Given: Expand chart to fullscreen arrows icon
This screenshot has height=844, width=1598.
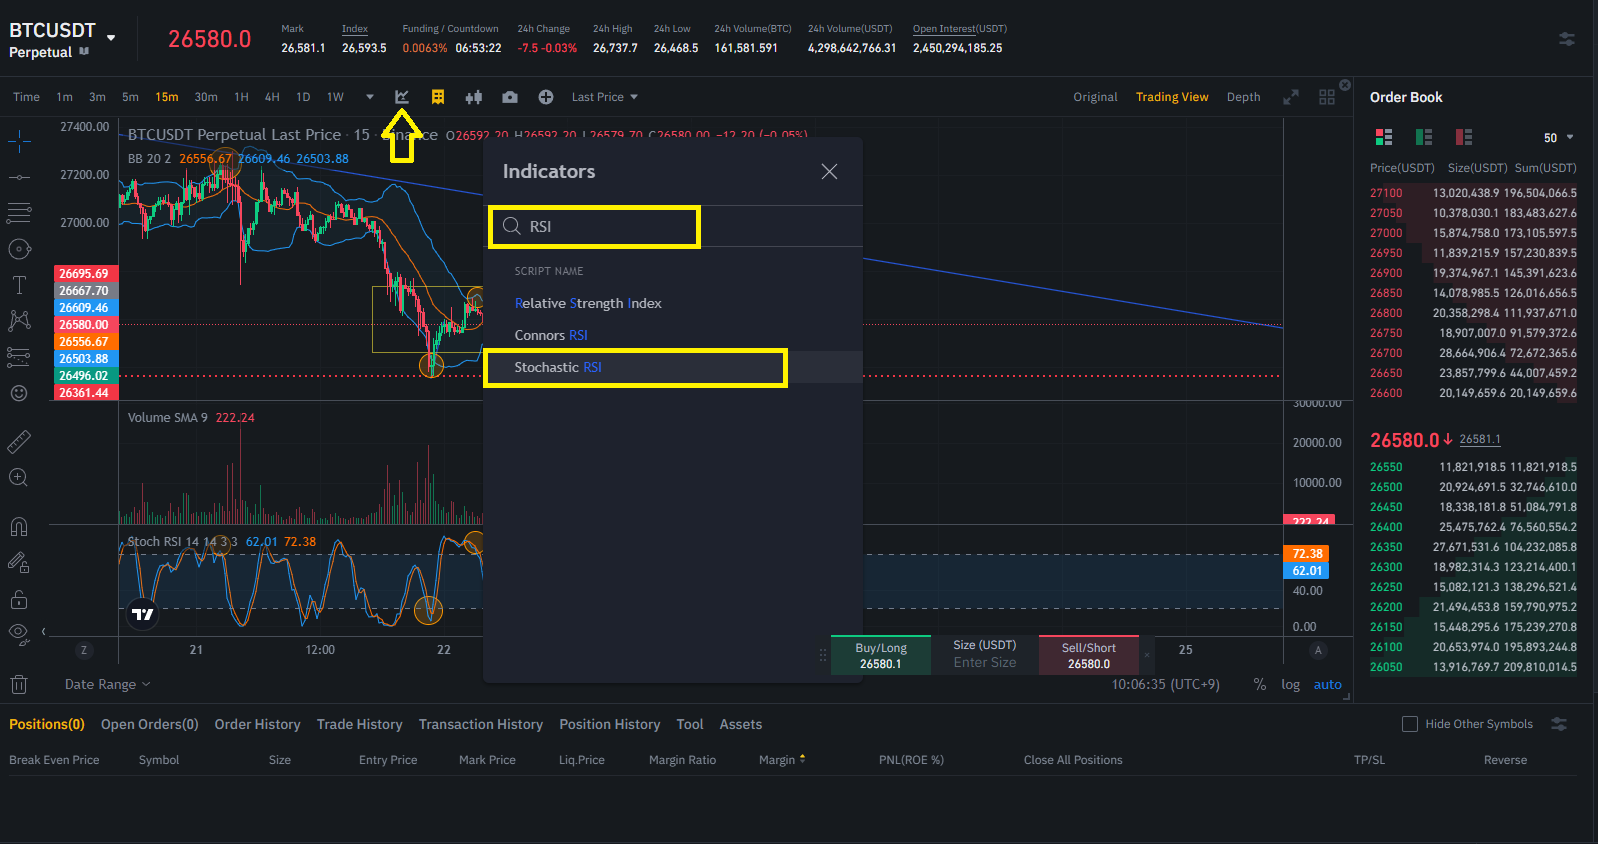Looking at the screenshot, I should click(x=1291, y=97).
